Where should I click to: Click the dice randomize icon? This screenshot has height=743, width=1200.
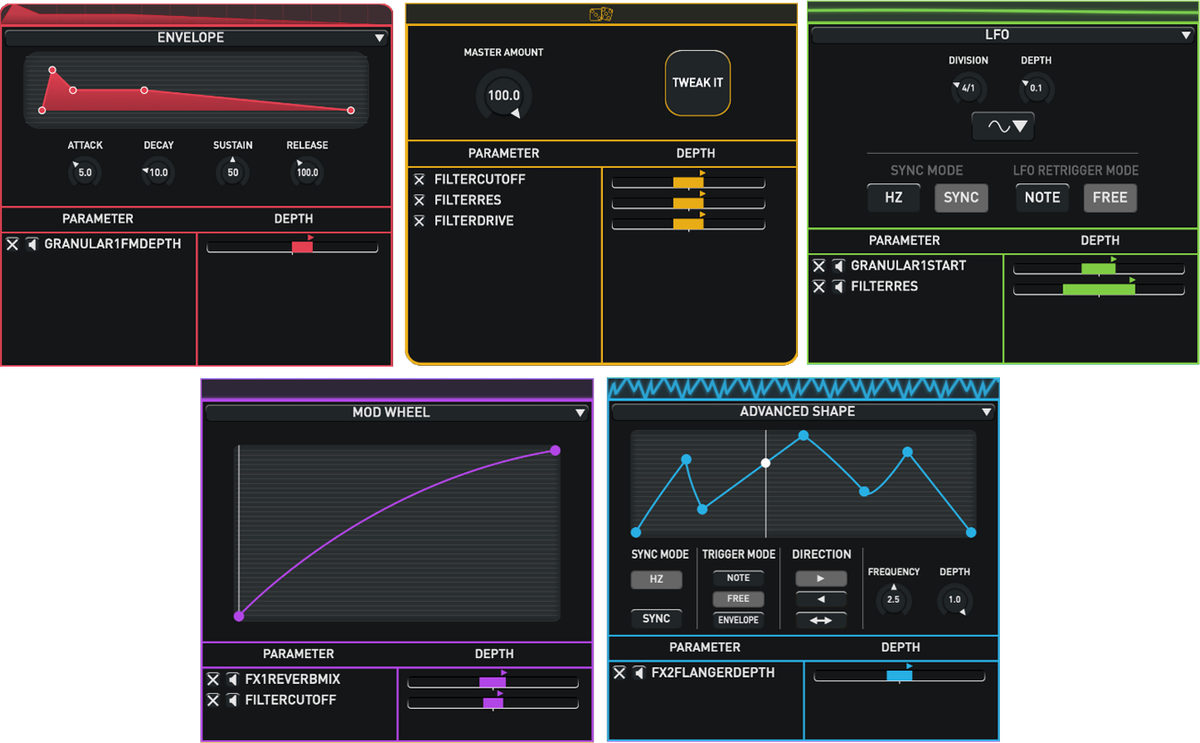[601, 14]
